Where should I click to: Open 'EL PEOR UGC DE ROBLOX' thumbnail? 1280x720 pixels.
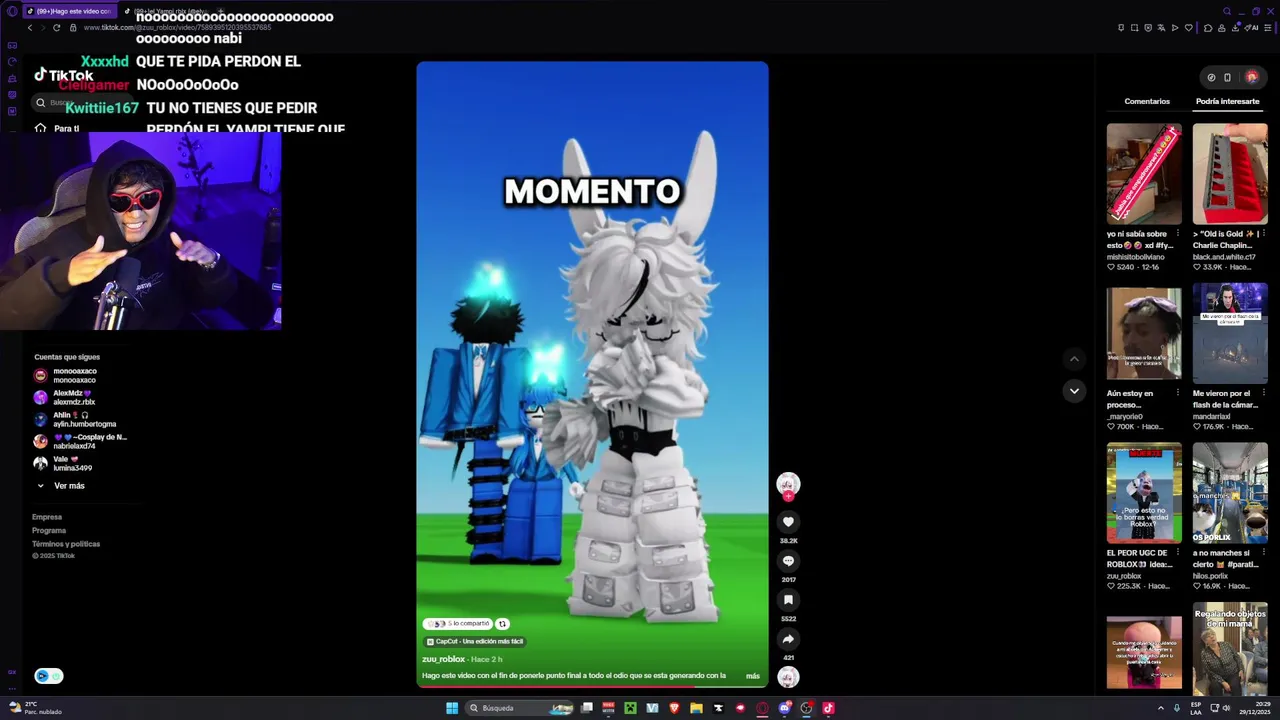pos(1144,493)
